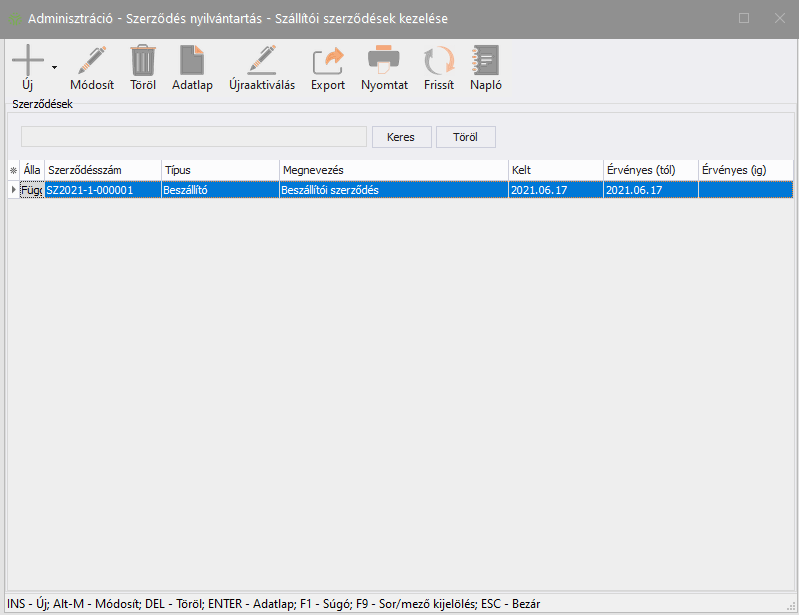Click the Érvényes (tól) column header
Image resolution: width=799 pixels, height=615 pixels.
click(x=650, y=170)
